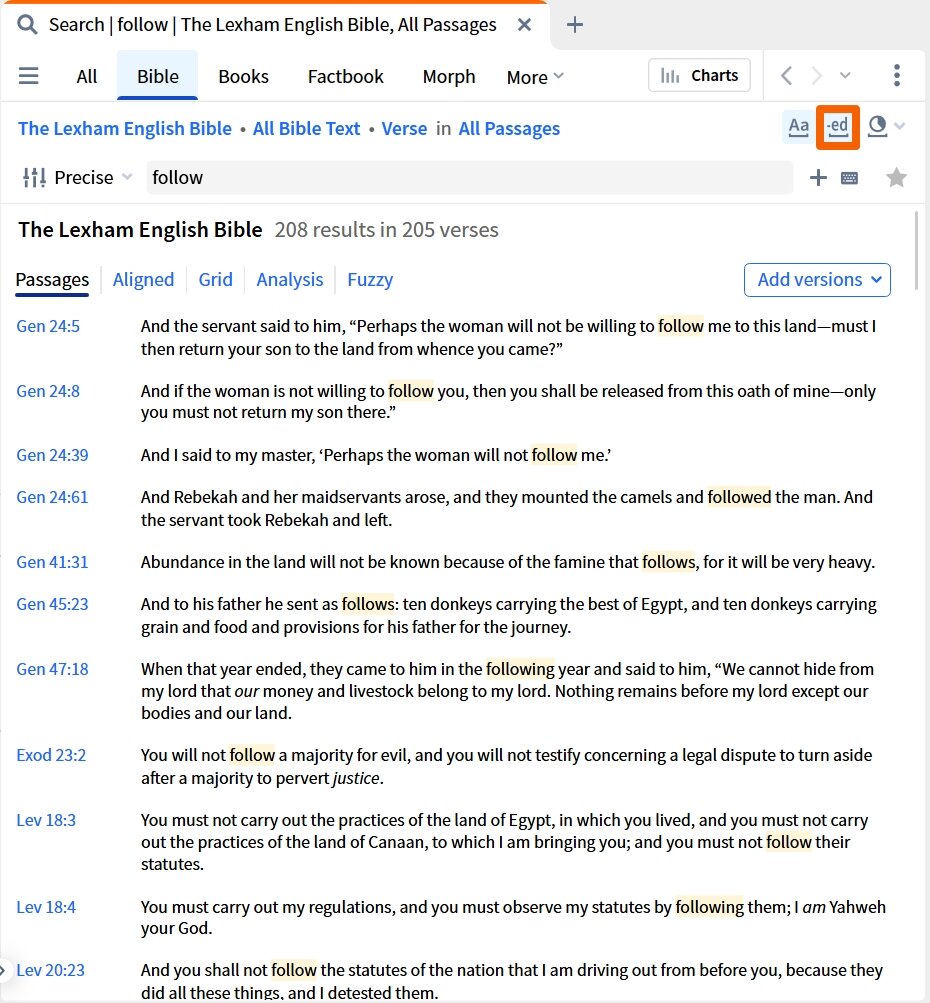The height and width of the screenshot is (1003, 930).
Task: Open Gen 24:8 reference
Action: point(48,391)
